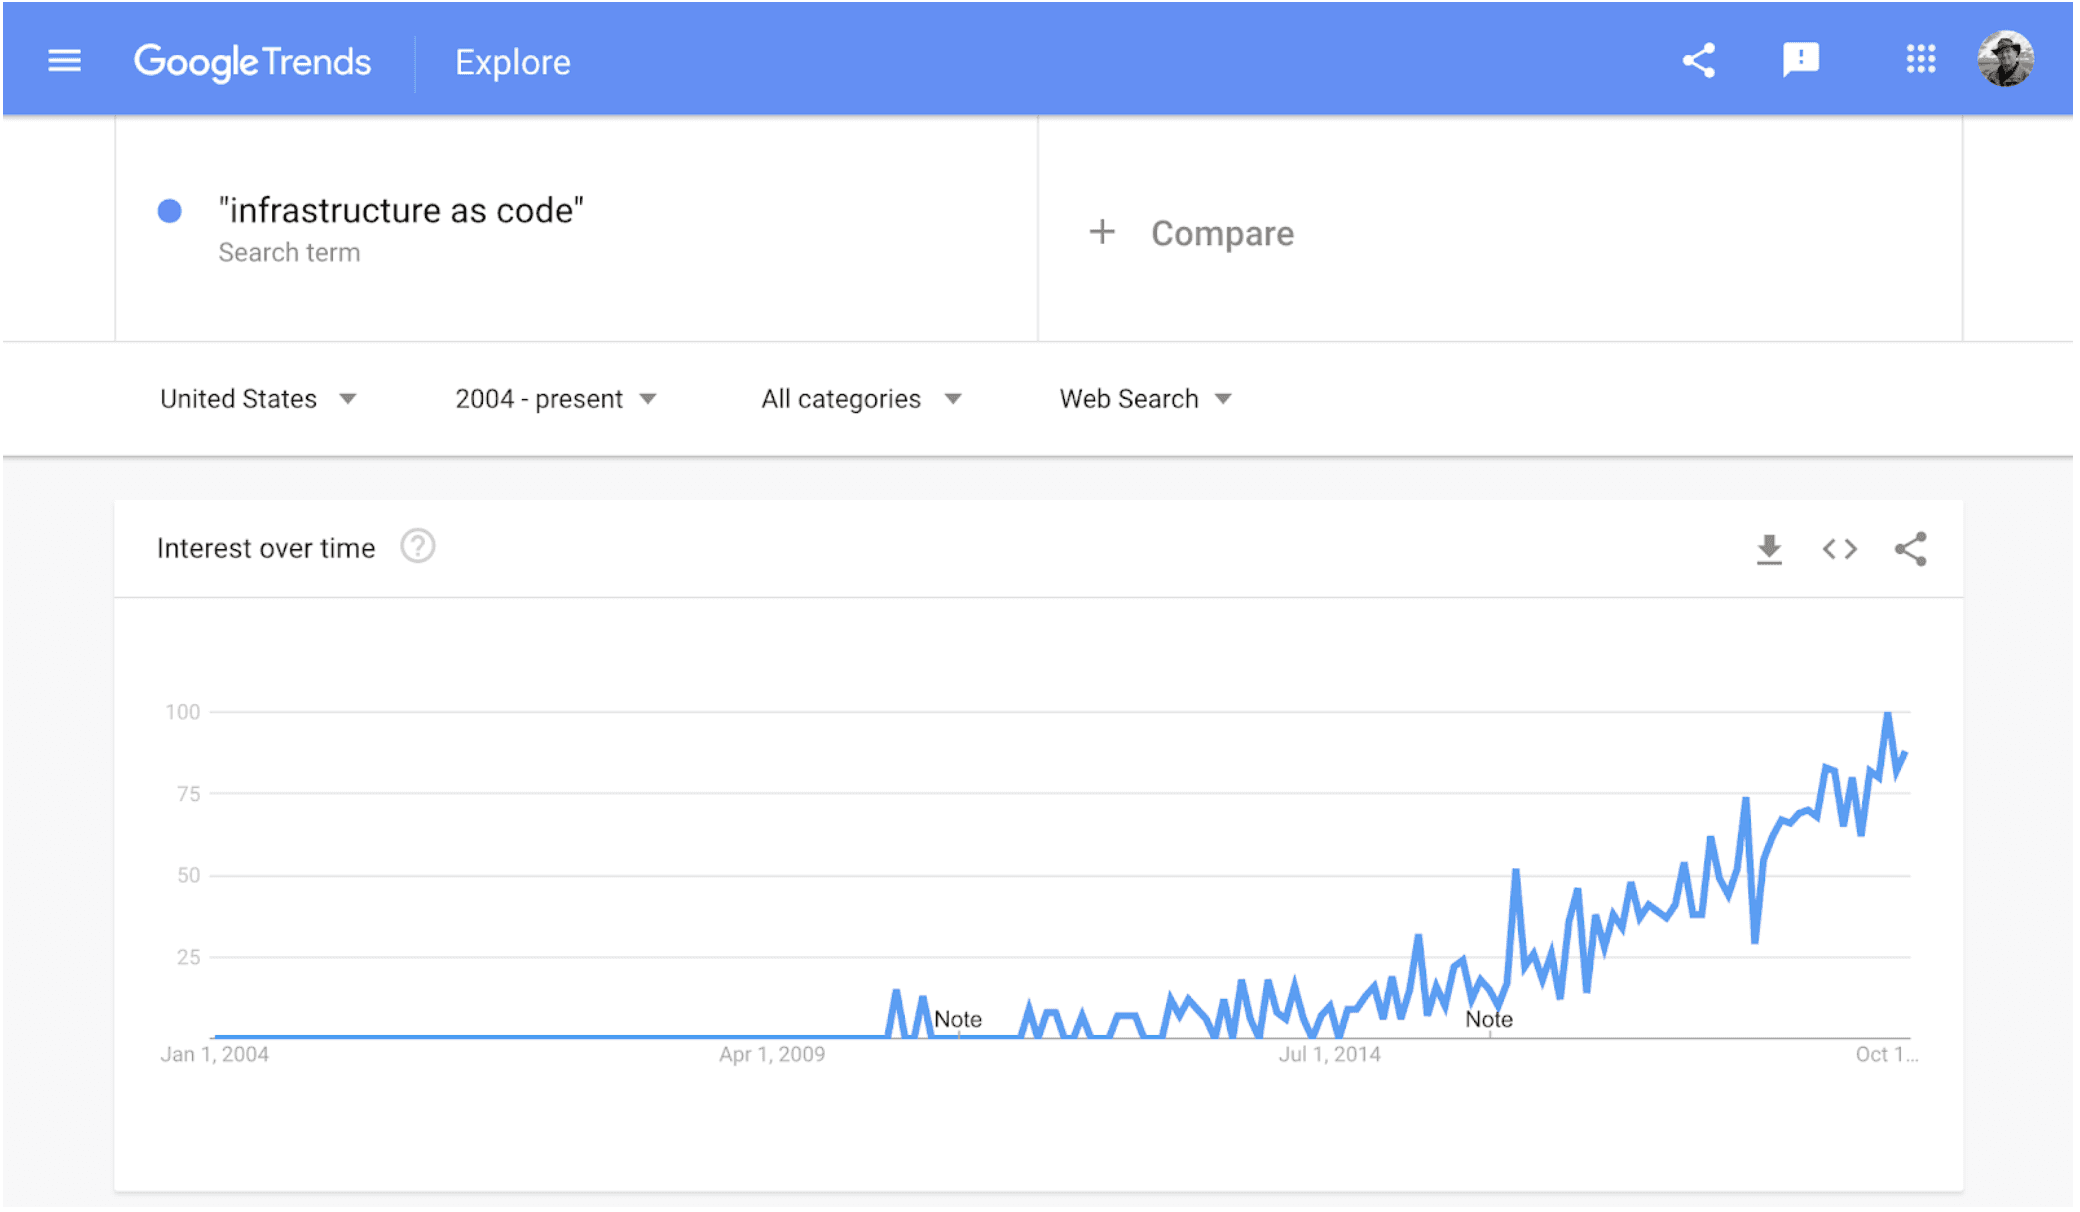Expand the All categories dropdown

coord(860,399)
